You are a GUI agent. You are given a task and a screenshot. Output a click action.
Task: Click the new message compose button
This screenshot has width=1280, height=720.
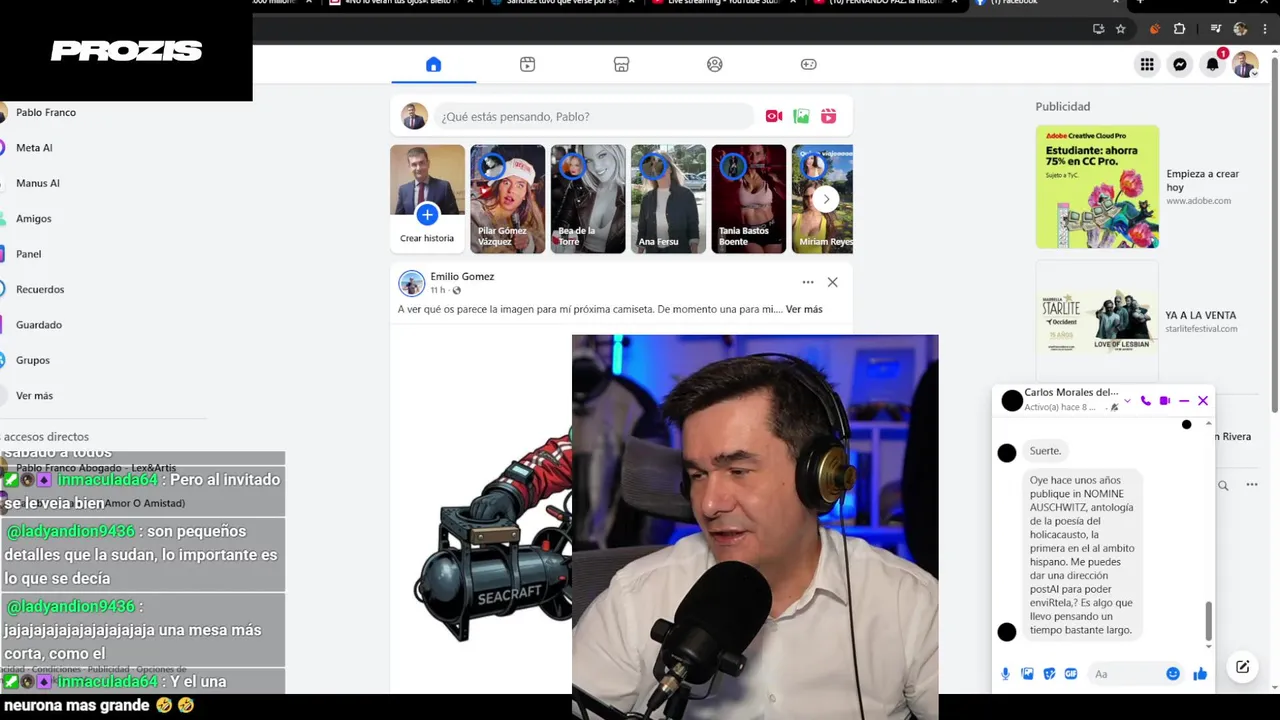click(1243, 667)
